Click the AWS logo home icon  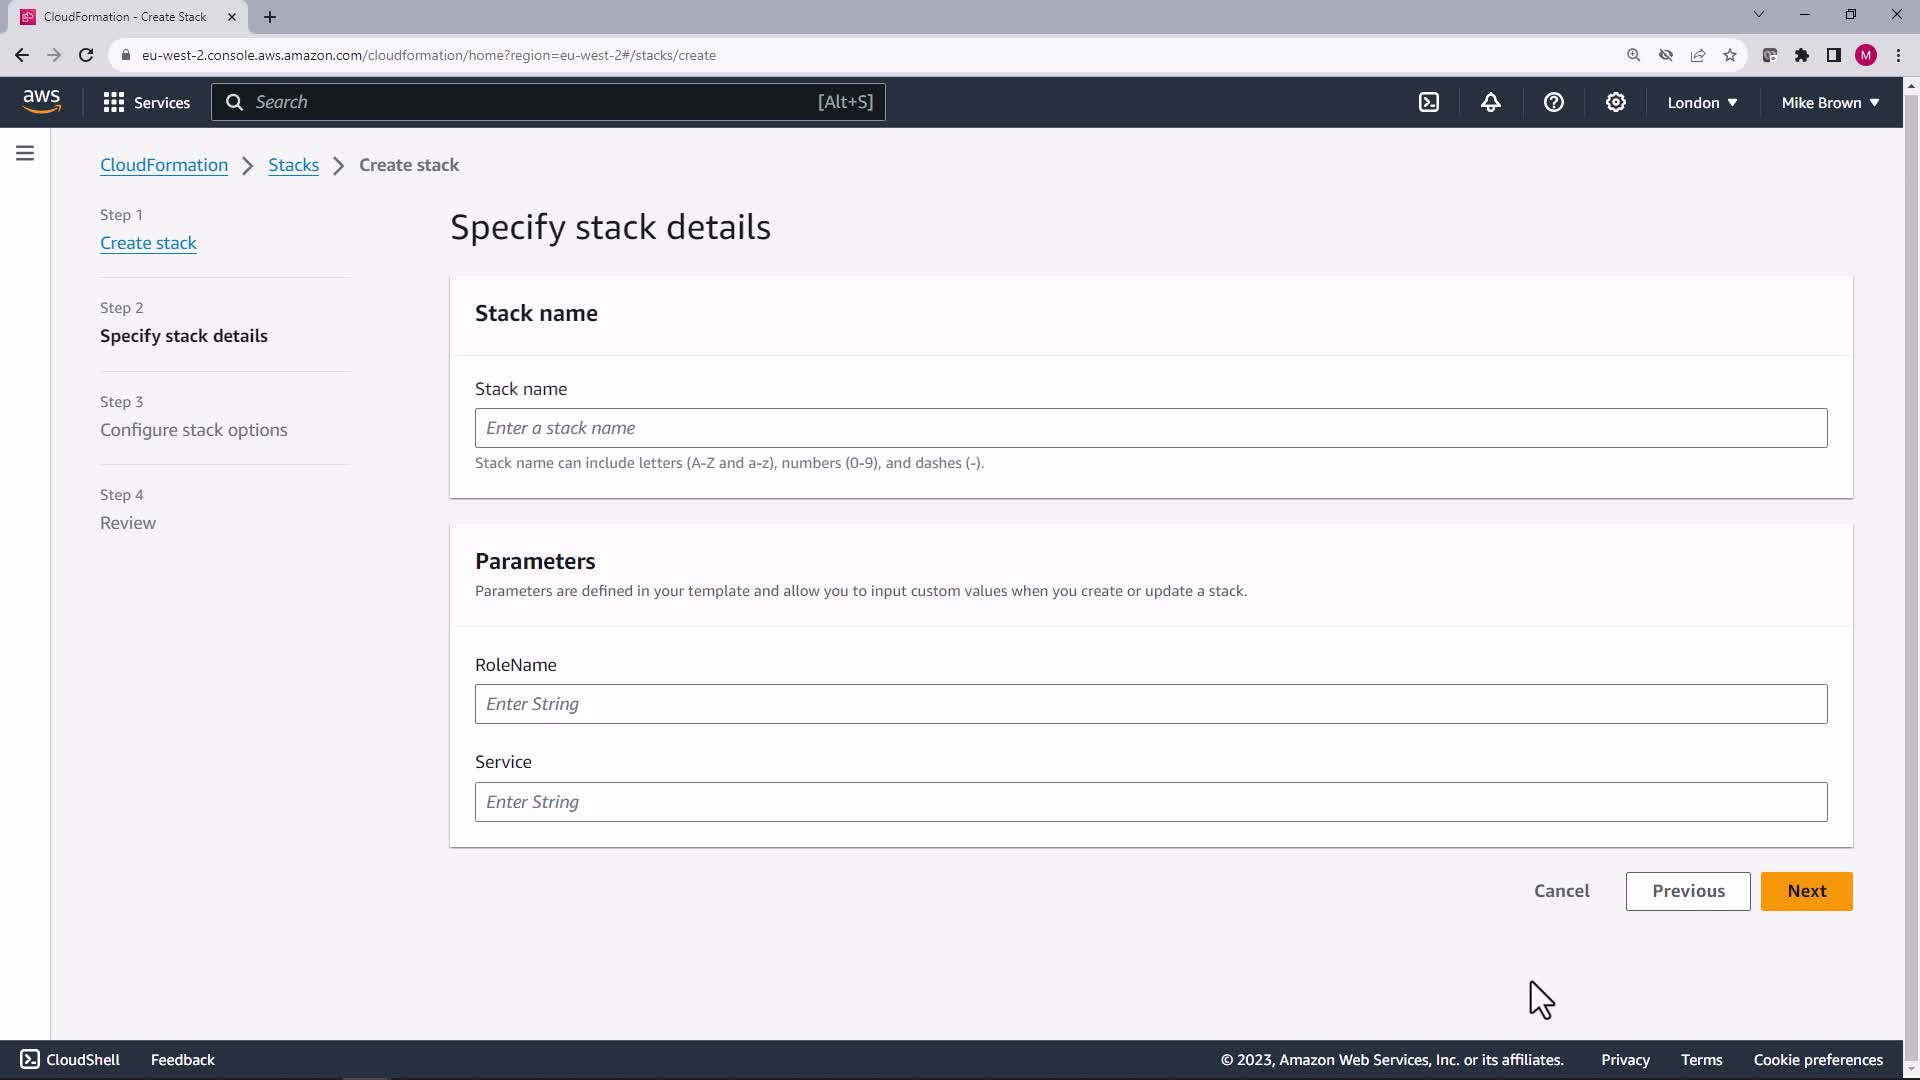pos(41,101)
